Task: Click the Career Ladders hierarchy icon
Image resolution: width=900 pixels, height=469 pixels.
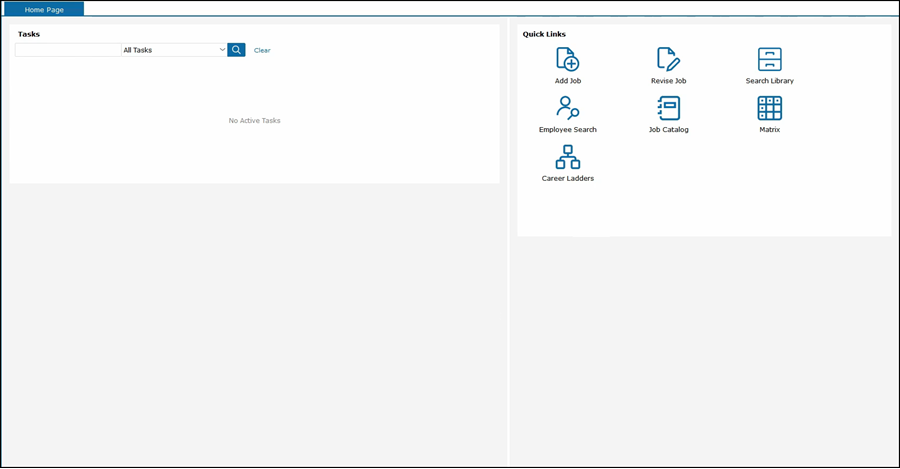Action: coord(567,157)
